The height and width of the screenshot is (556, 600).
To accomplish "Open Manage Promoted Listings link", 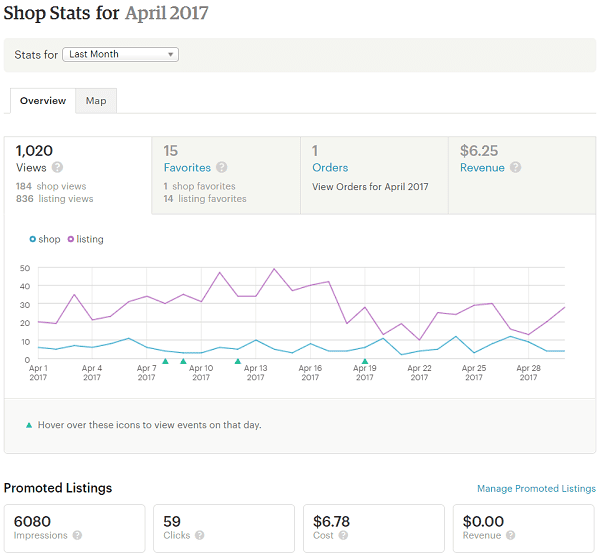I will point(536,488).
